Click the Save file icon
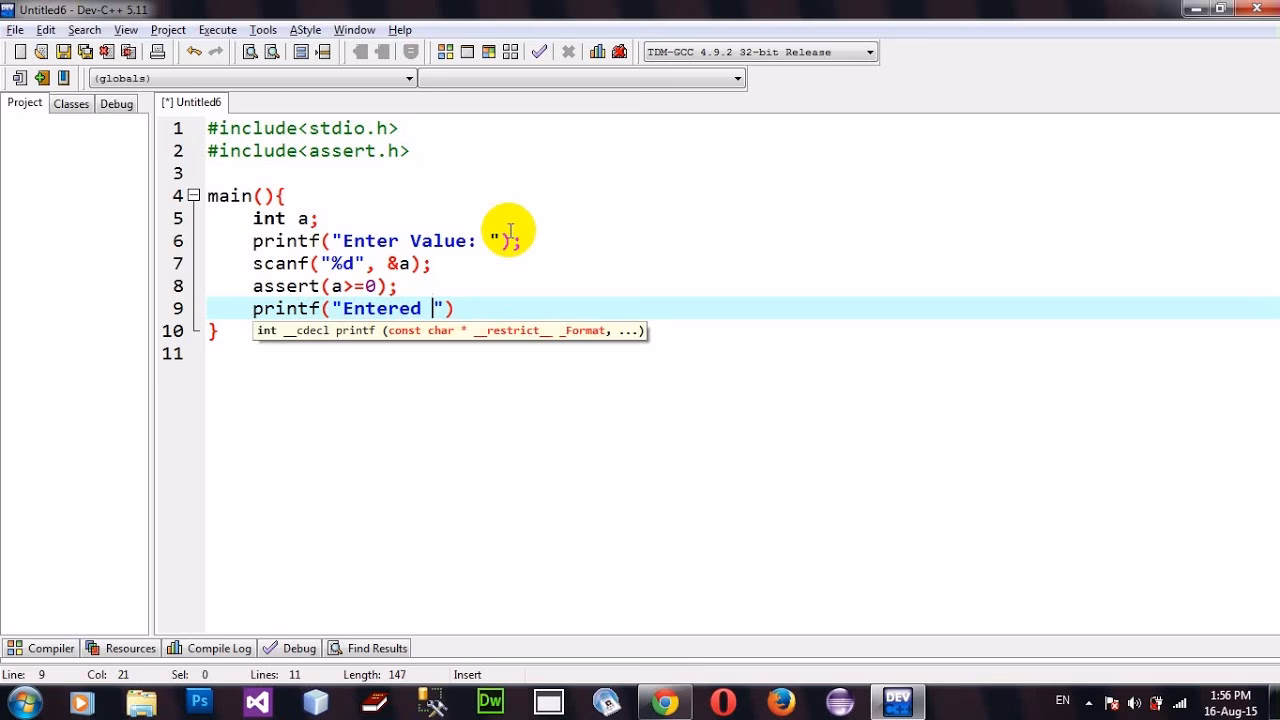 coord(63,52)
